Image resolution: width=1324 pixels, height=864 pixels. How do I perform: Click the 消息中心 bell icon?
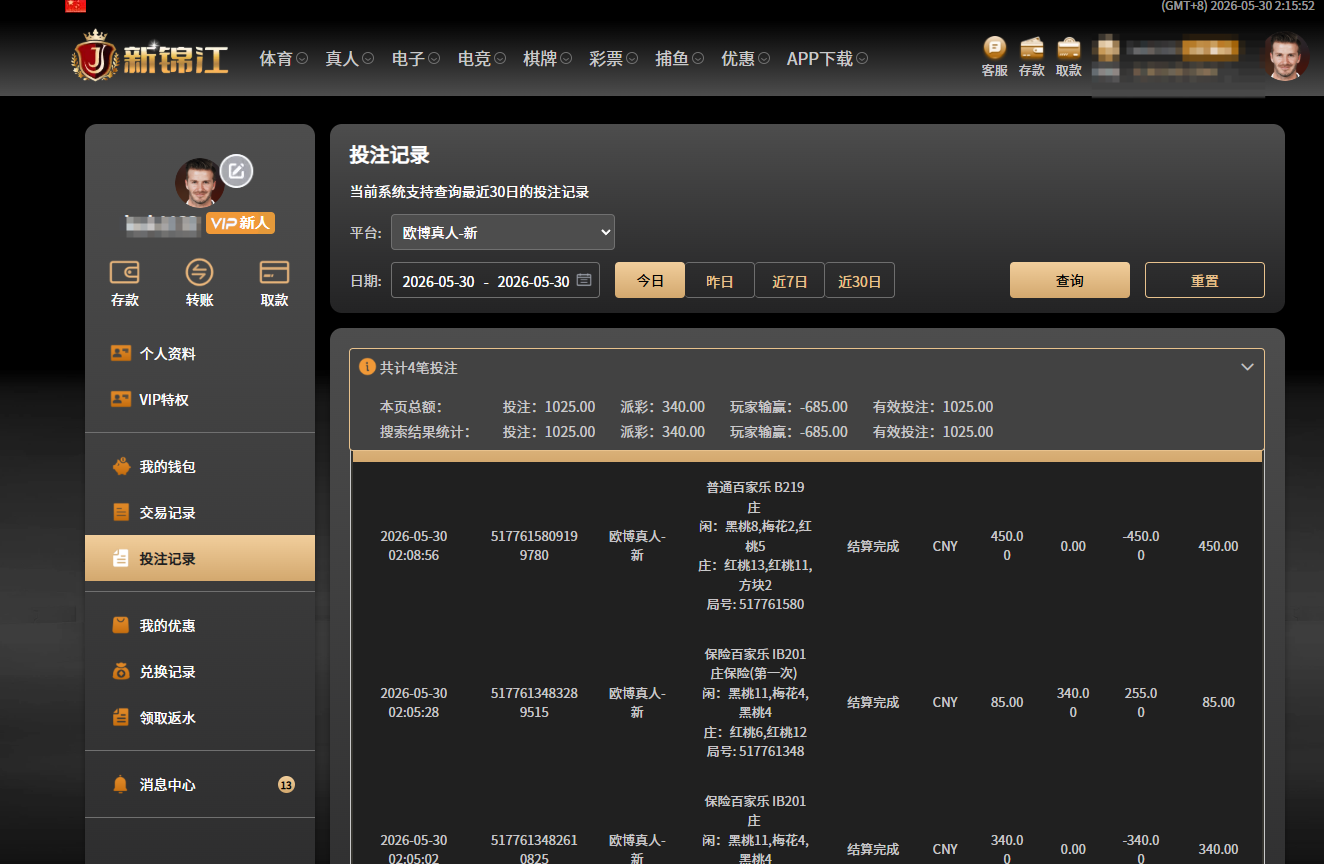click(121, 784)
